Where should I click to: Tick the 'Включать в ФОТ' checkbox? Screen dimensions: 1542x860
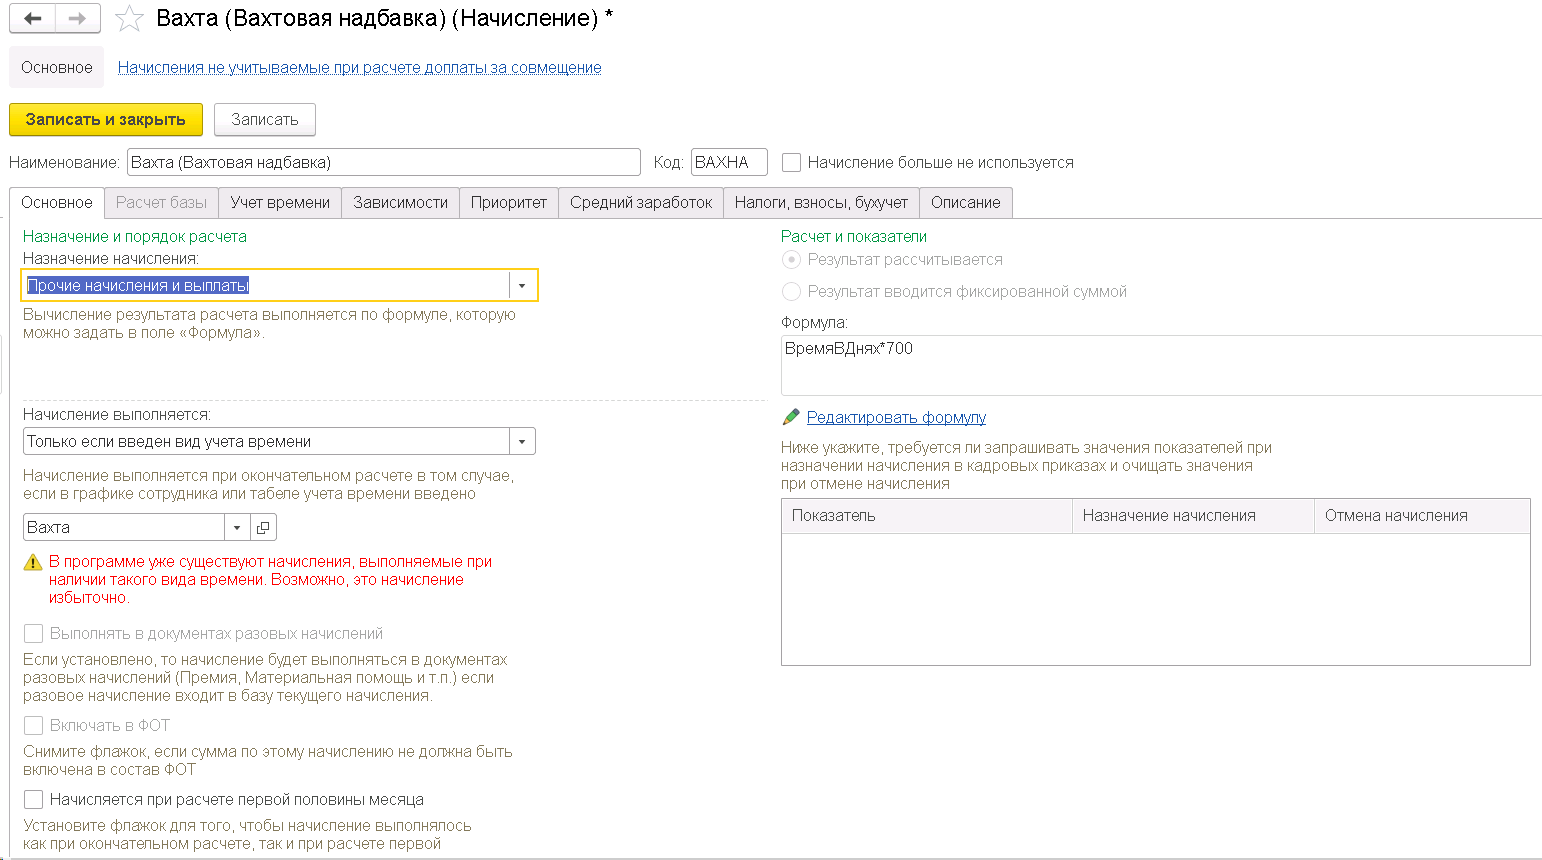[34, 725]
